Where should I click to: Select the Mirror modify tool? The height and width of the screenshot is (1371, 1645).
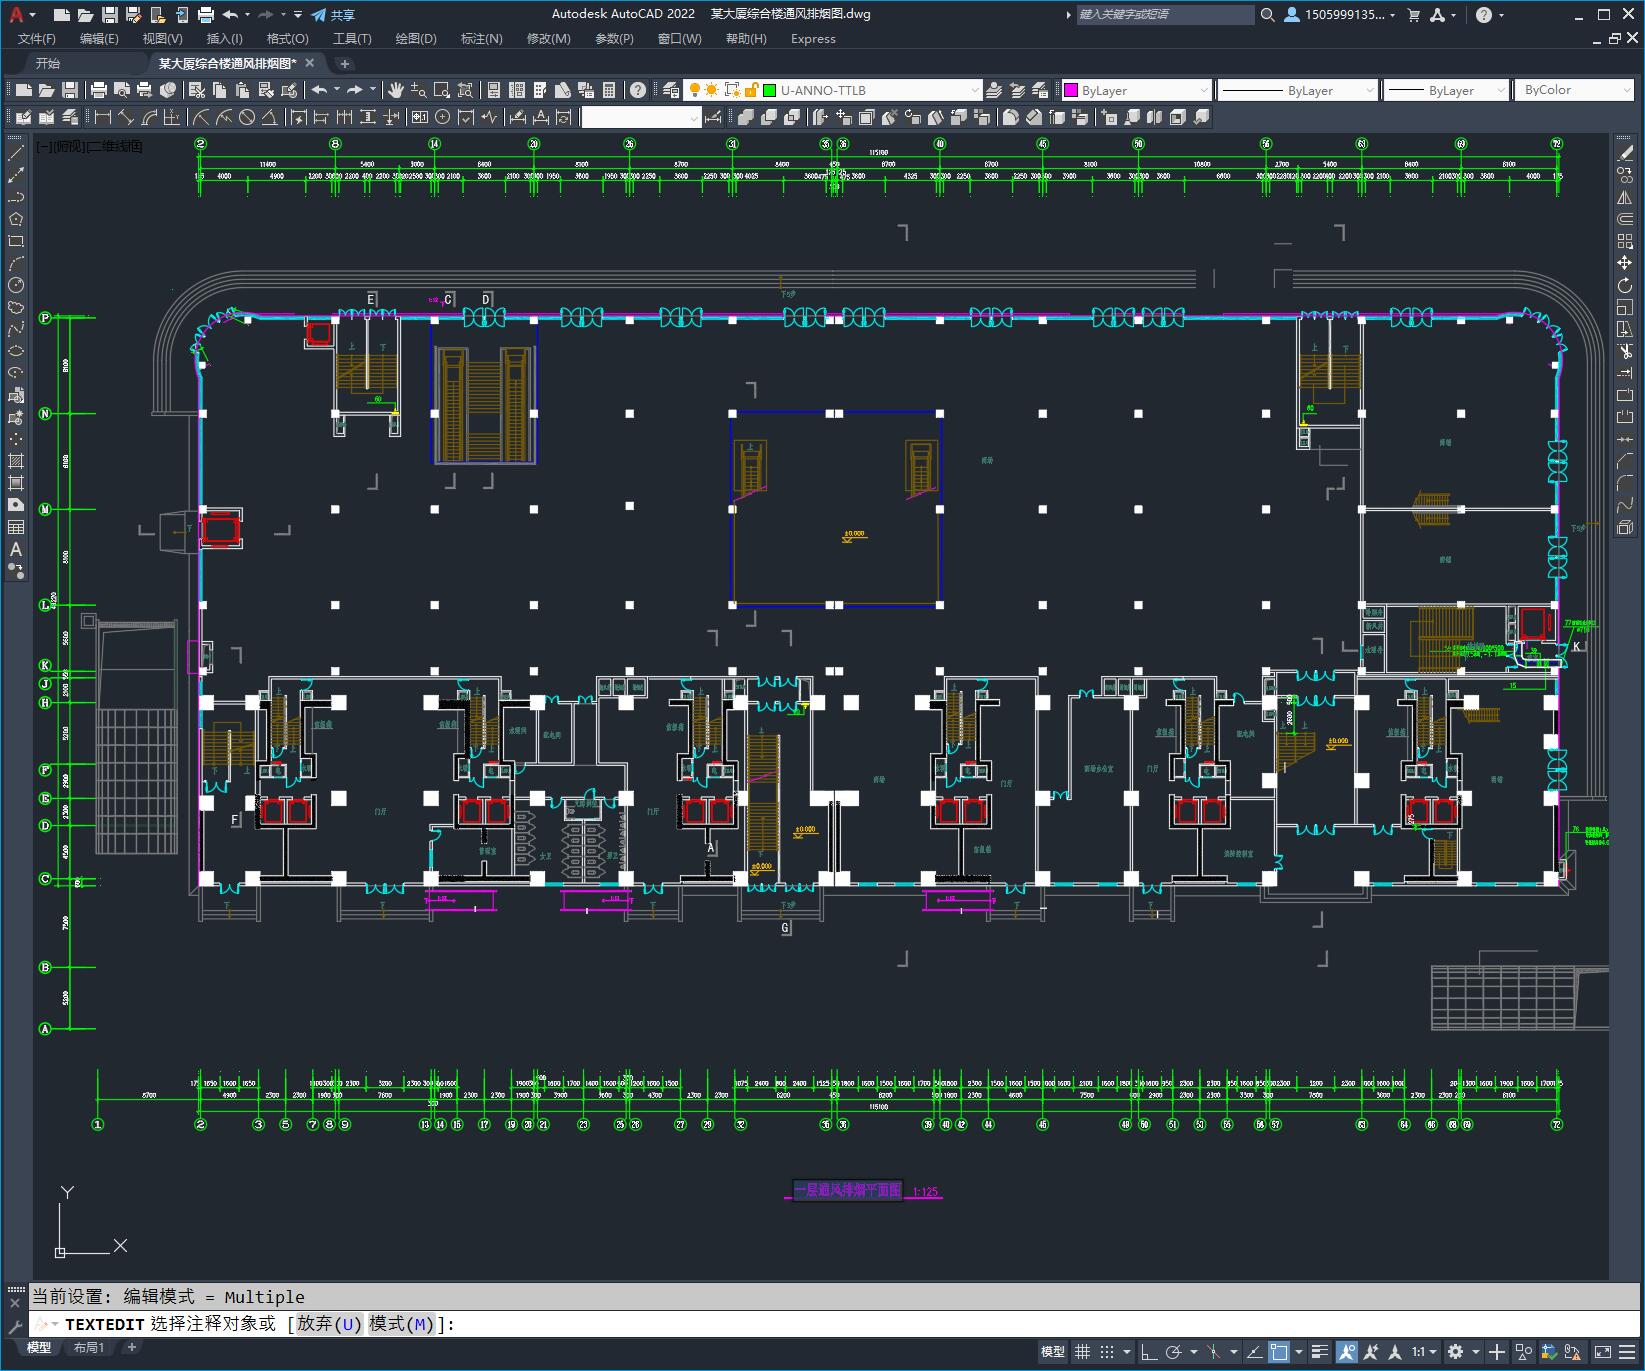(x=1625, y=197)
